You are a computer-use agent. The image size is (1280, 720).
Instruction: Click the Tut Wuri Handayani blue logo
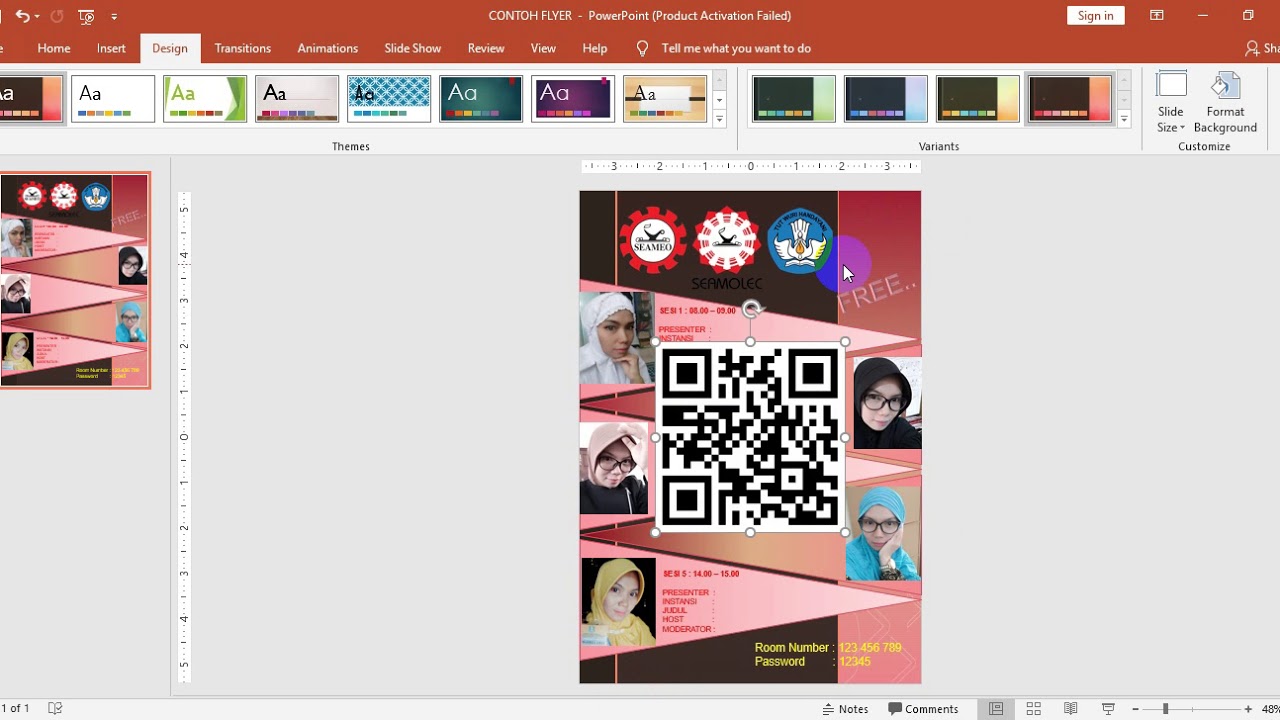[x=800, y=240]
